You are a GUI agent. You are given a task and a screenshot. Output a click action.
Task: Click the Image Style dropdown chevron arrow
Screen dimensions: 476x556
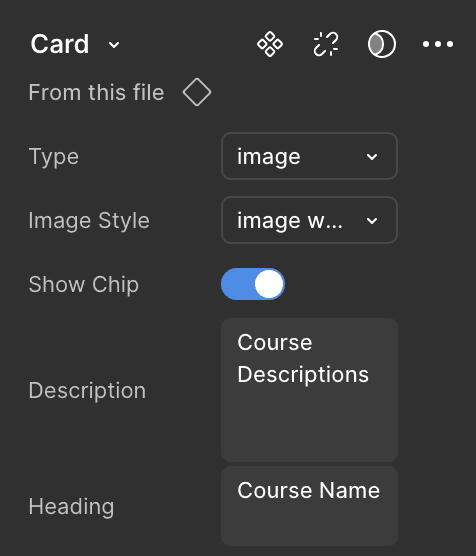[372, 221]
